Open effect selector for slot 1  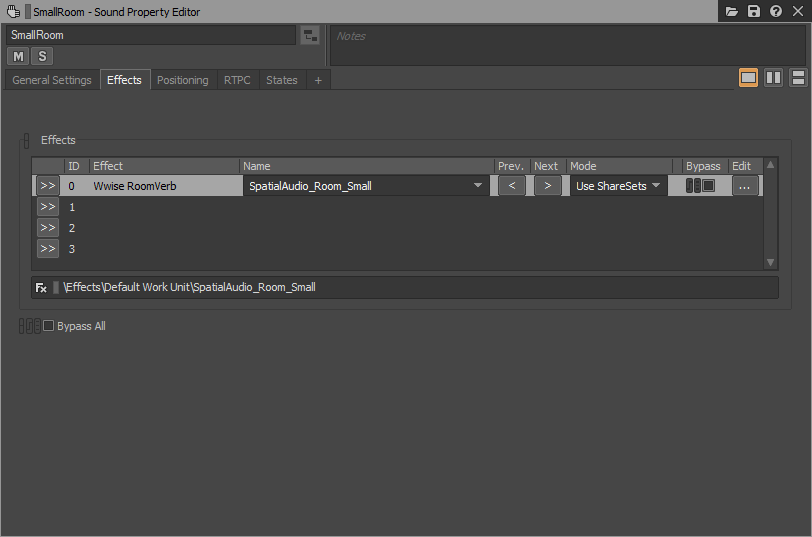click(48, 207)
